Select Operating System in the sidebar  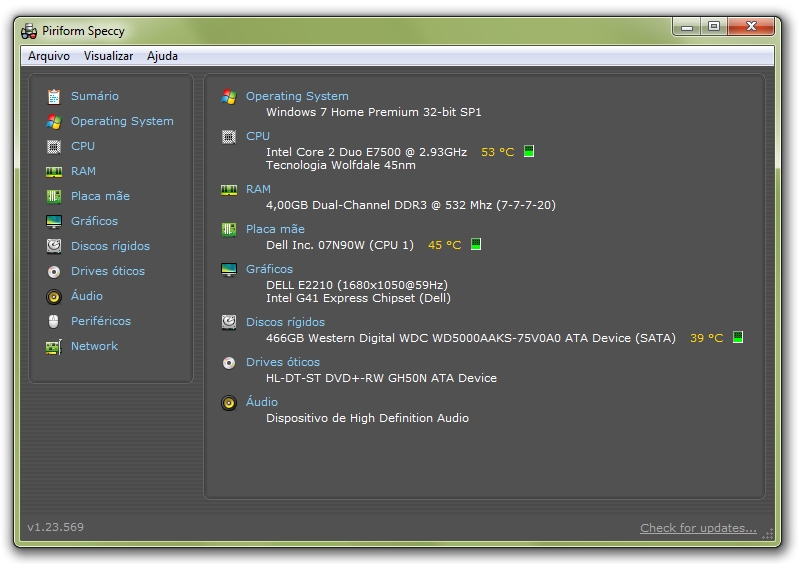(122, 121)
